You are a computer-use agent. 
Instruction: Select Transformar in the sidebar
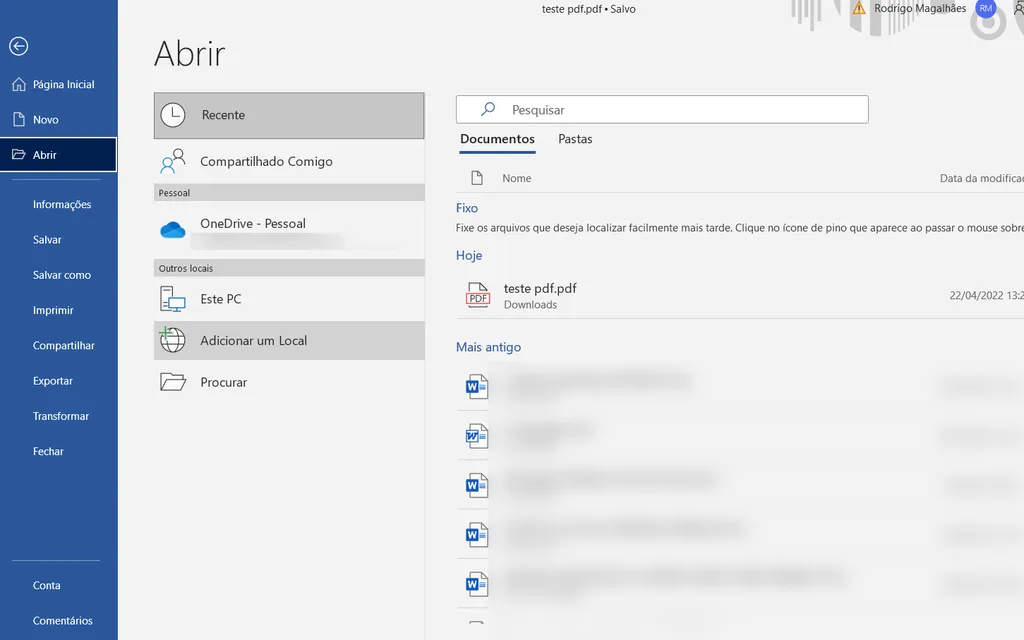tap(60, 416)
